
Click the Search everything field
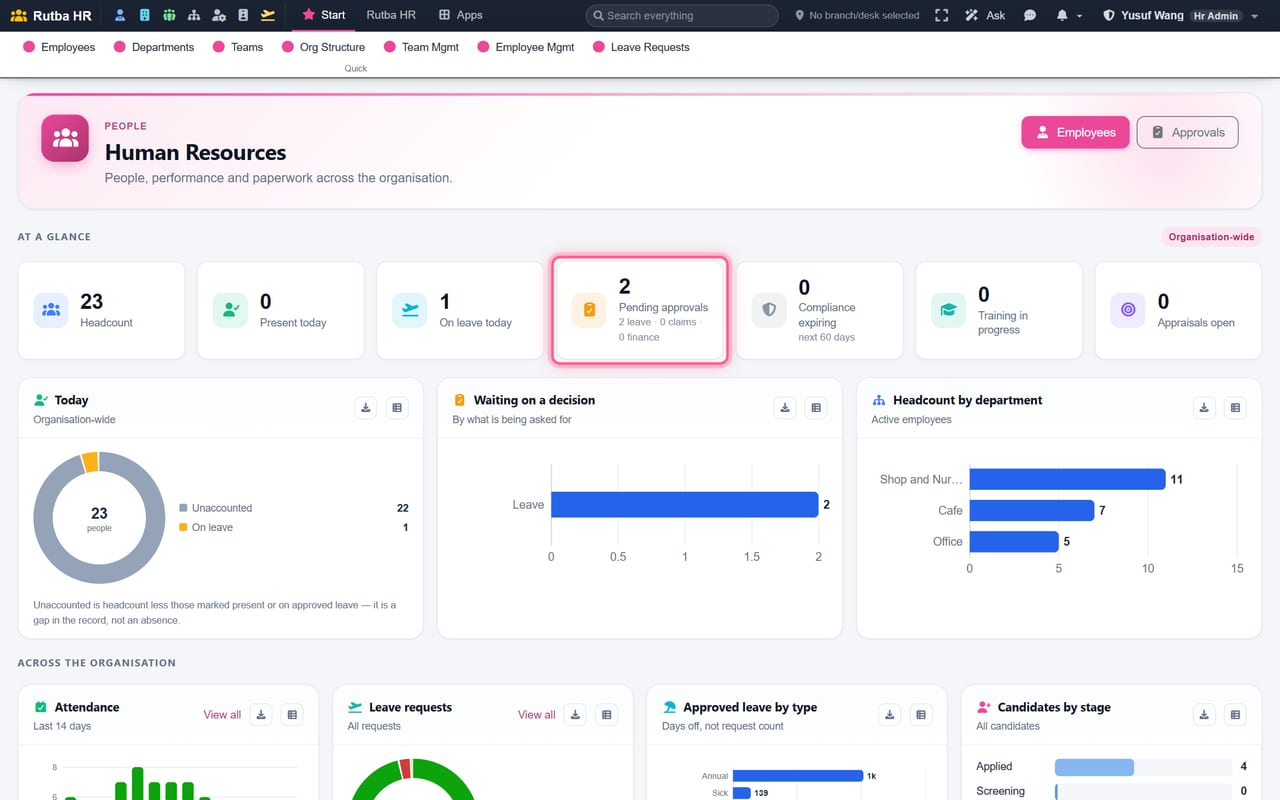click(681, 15)
